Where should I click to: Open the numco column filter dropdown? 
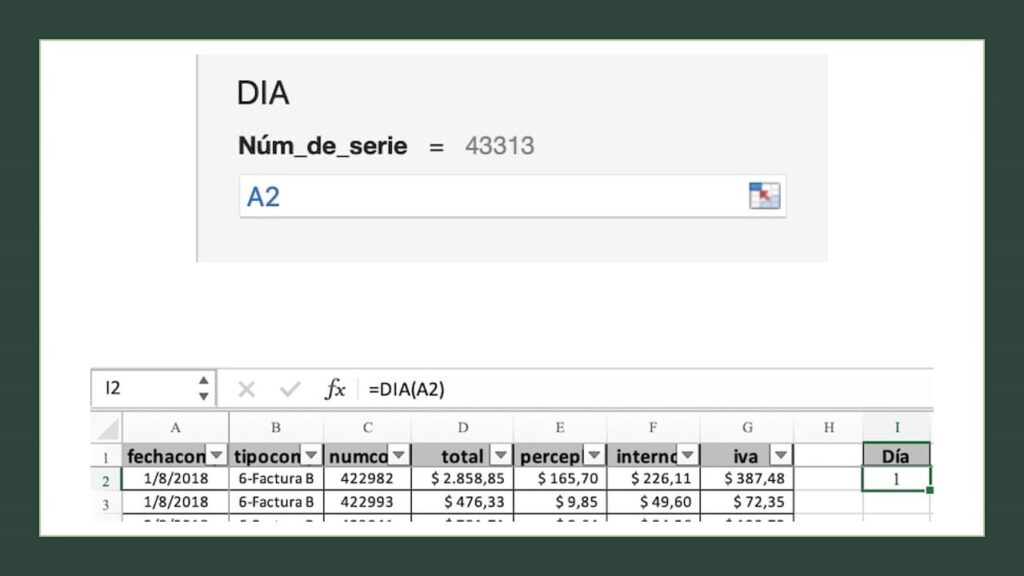400,455
